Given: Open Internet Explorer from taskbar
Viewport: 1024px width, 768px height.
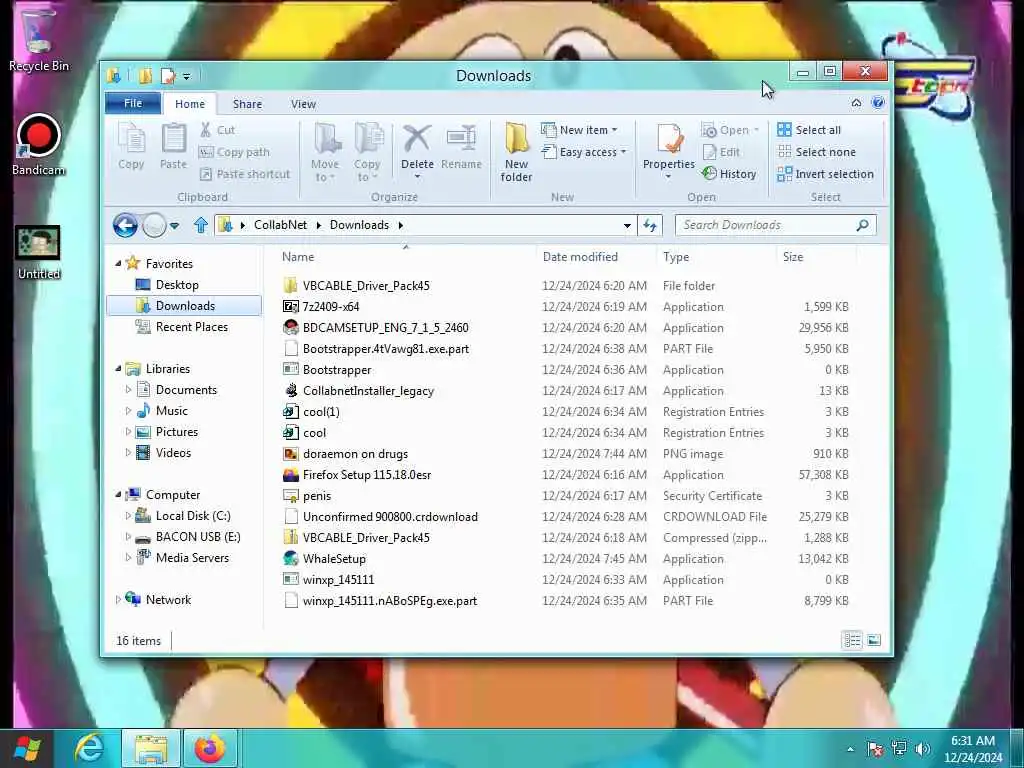Looking at the screenshot, I should click(89, 748).
